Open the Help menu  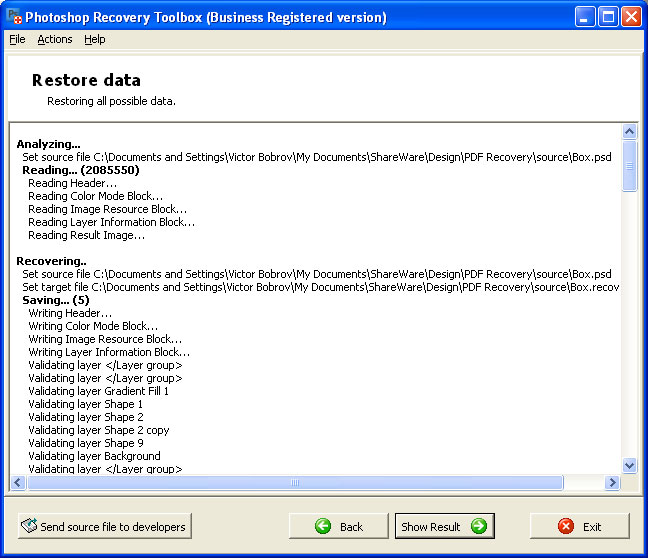point(95,39)
